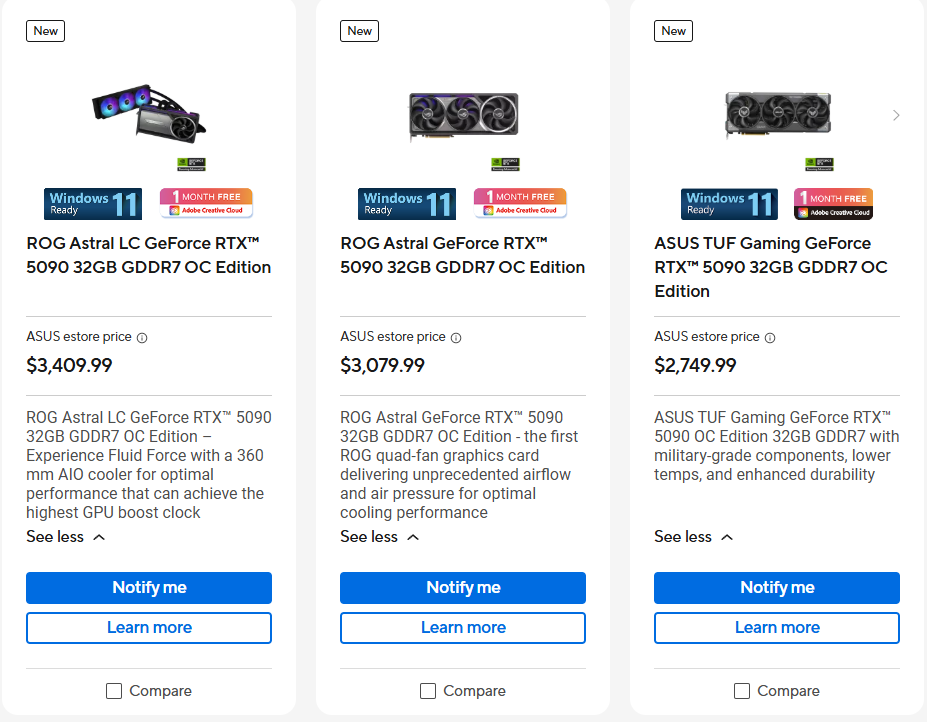This screenshot has width=927, height=722.
Task: Tick Compare for the ASUS TUF Gaming card
Action: tap(742, 690)
